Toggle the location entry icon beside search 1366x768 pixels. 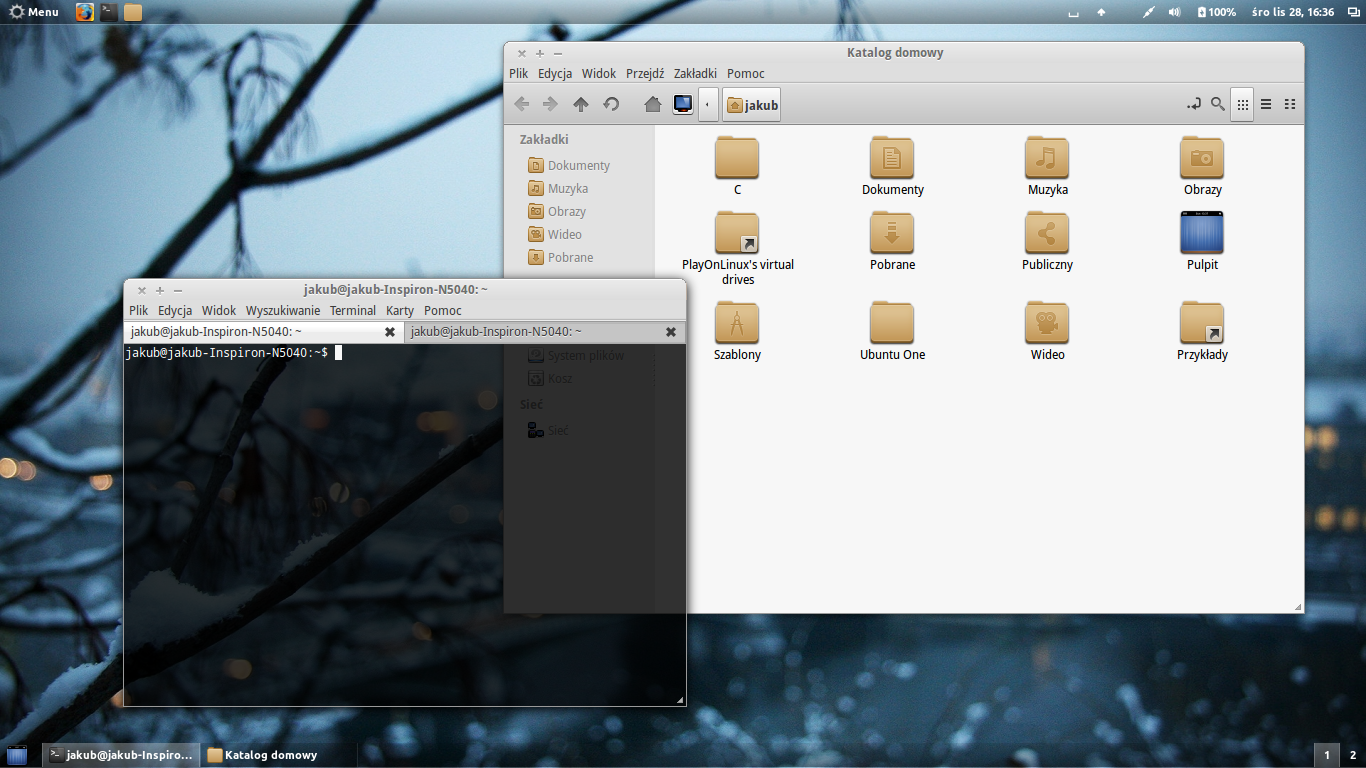(1193, 104)
